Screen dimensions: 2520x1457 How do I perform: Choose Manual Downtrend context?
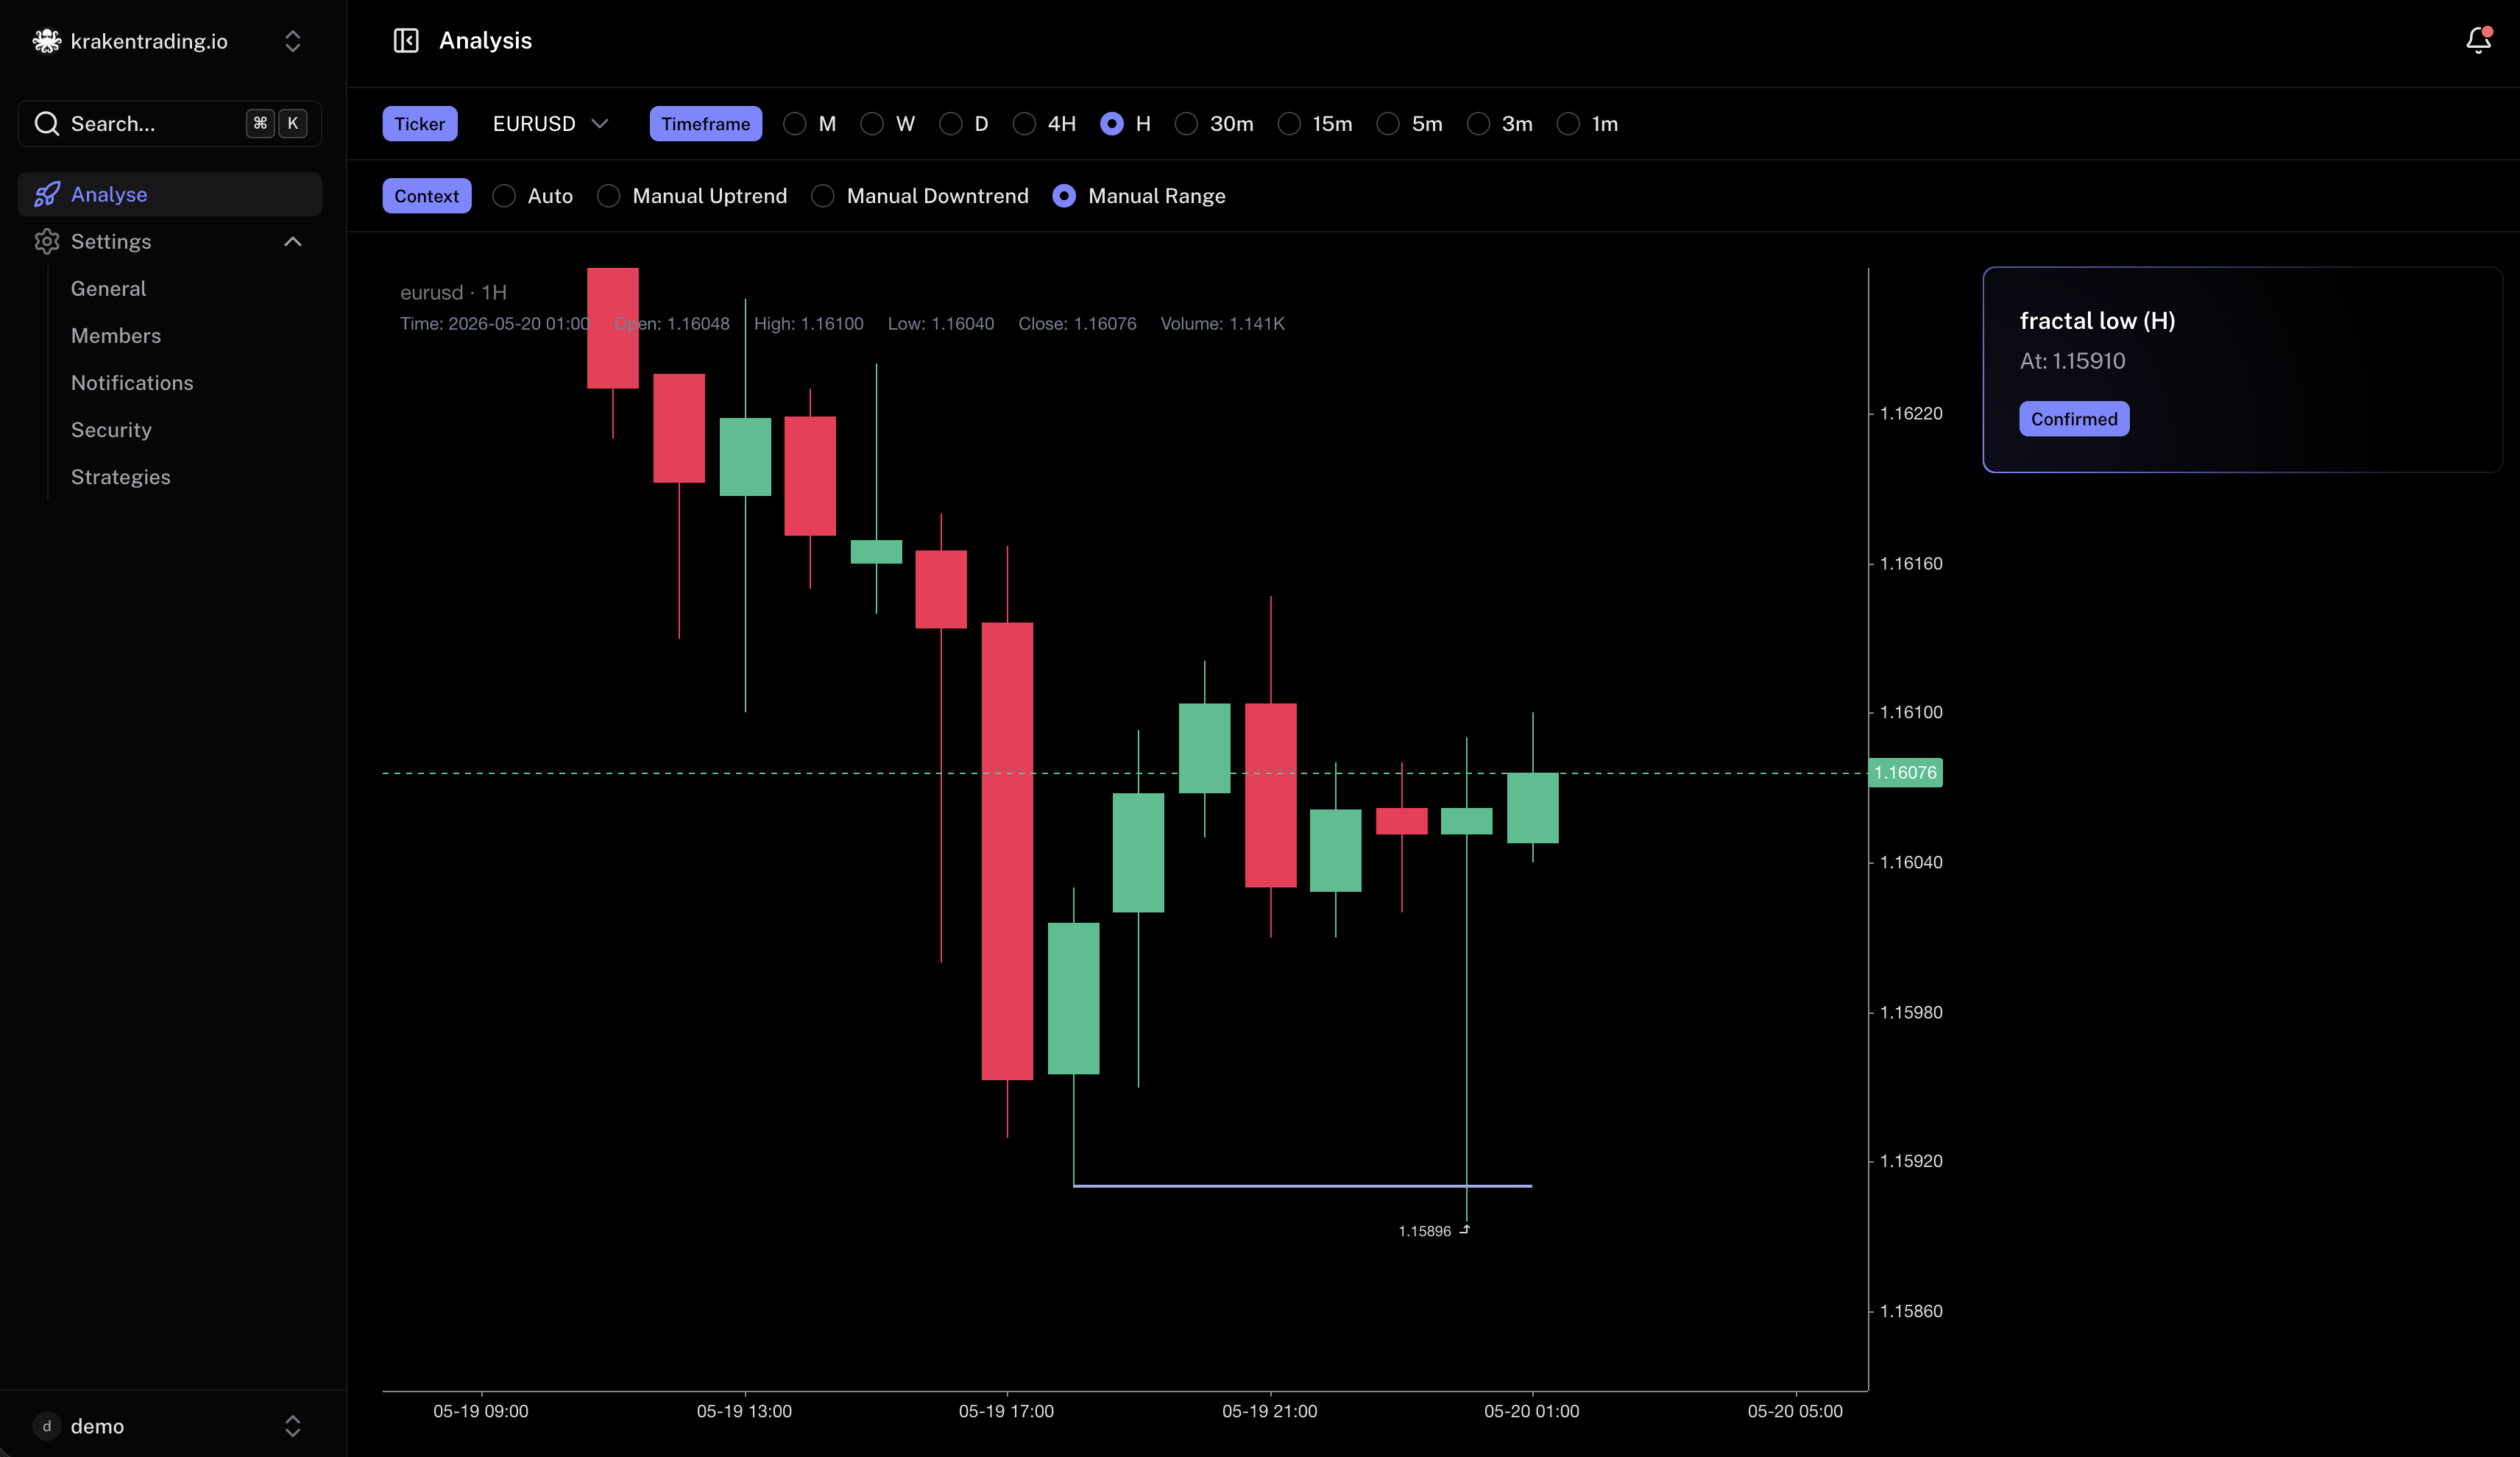(x=823, y=196)
